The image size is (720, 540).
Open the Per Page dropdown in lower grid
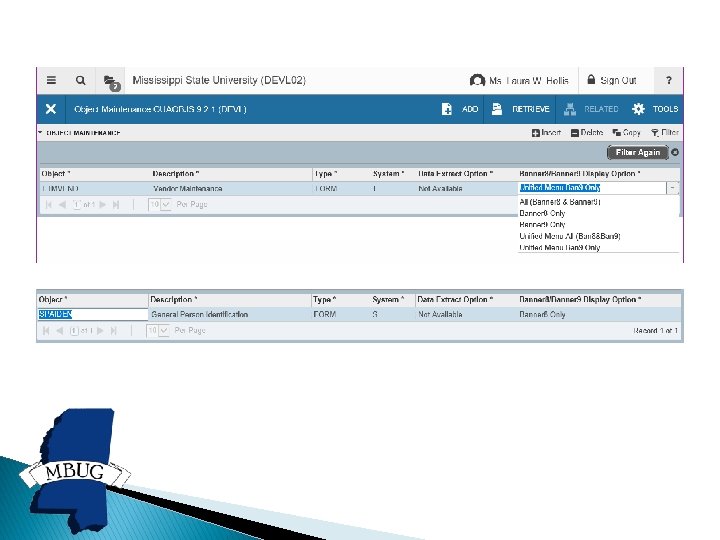click(x=158, y=331)
